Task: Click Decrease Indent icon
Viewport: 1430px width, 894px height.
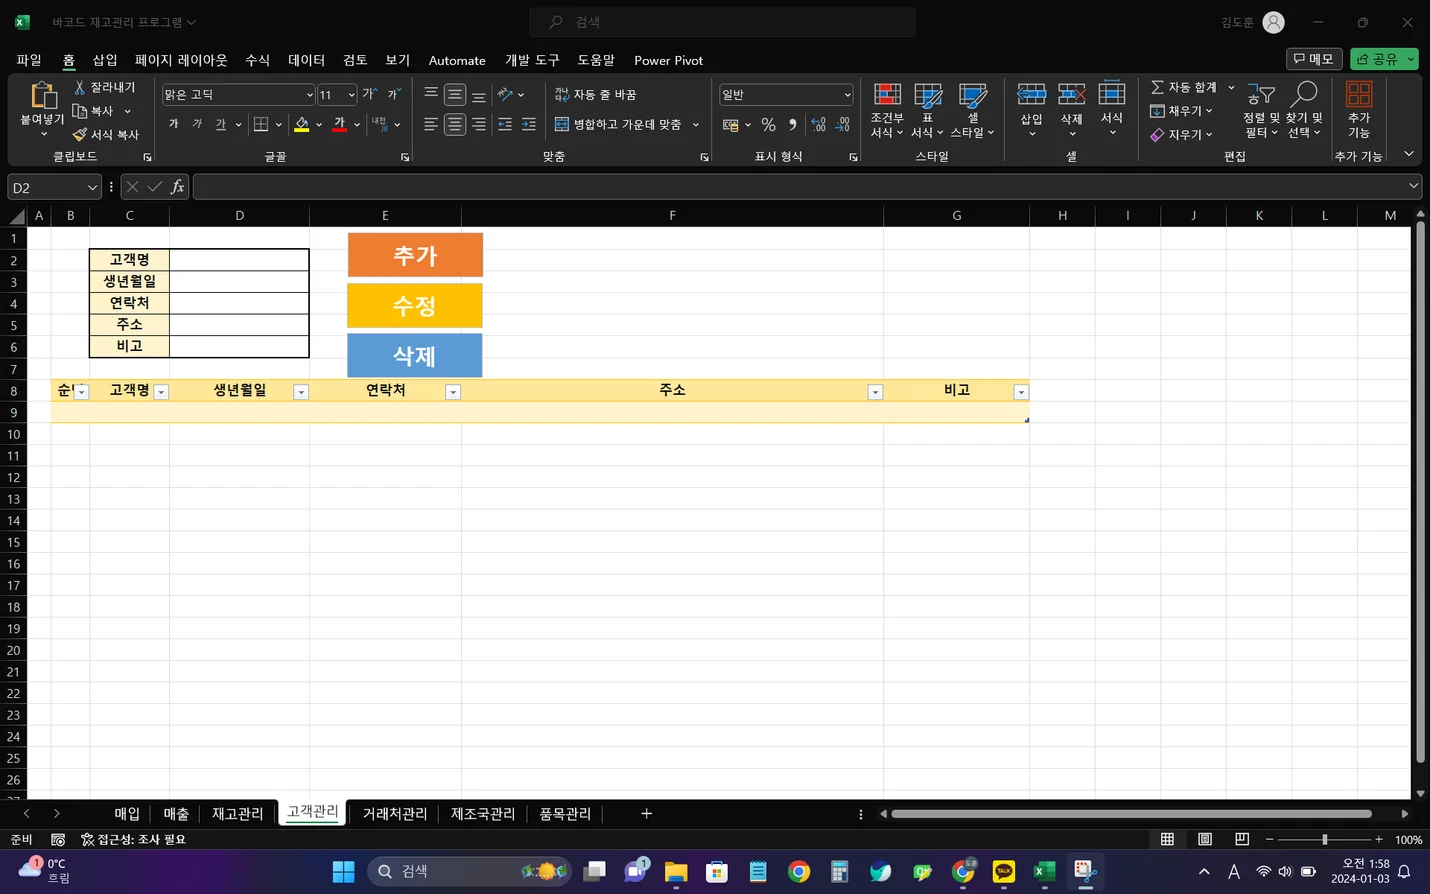Action: (505, 124)
